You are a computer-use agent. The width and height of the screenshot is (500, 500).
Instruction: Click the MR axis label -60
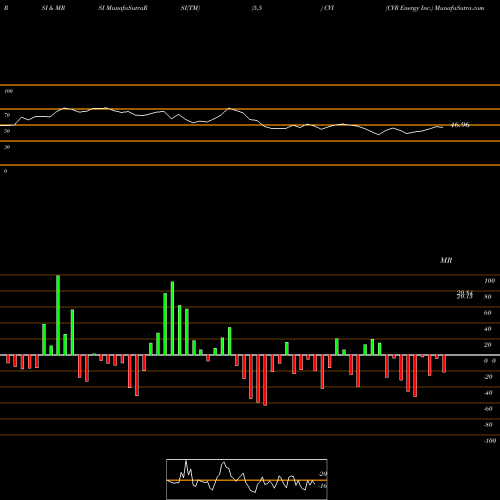point(488,409)
